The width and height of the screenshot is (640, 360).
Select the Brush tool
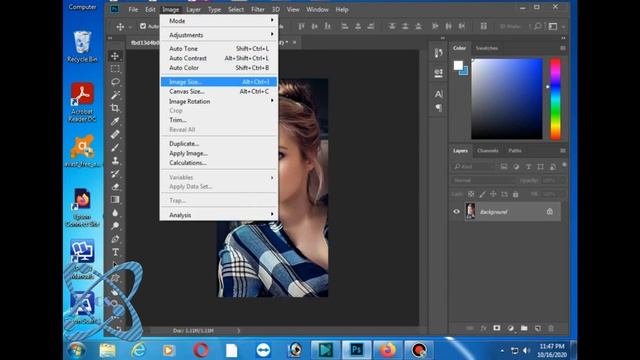116,147
